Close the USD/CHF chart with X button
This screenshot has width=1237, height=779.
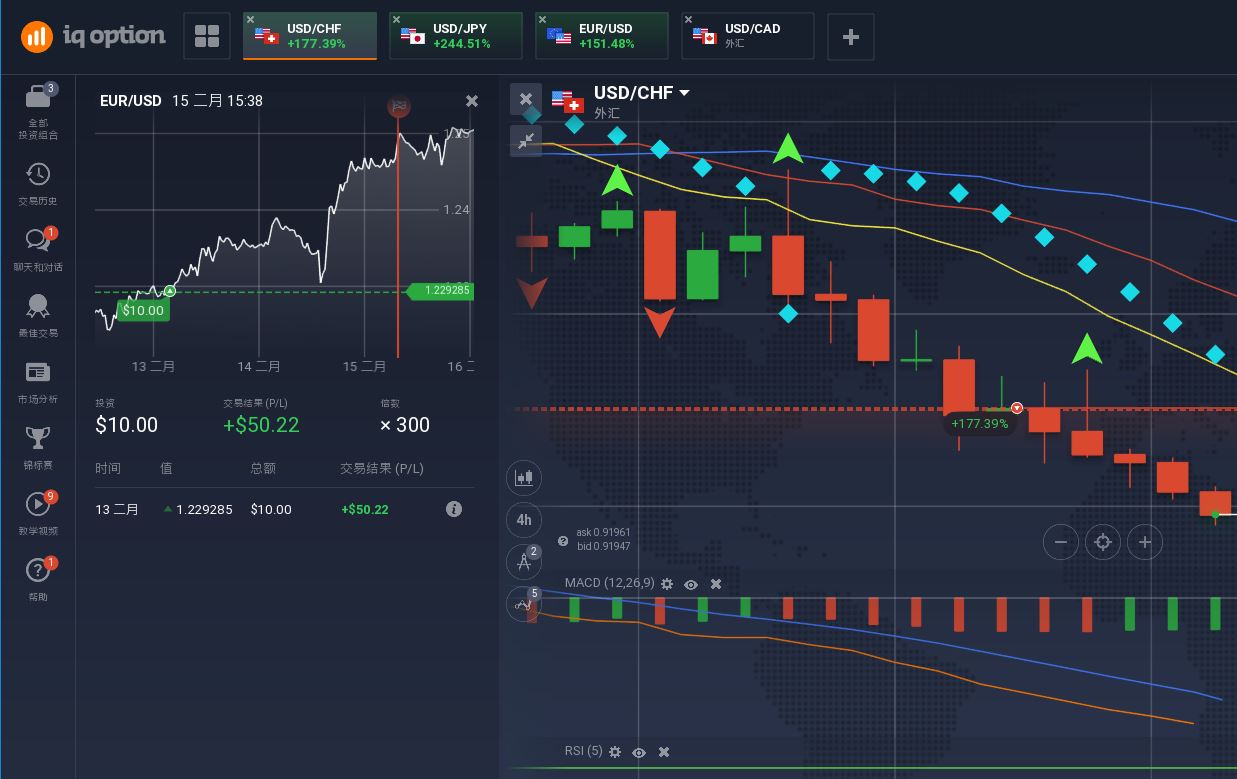(x=526, y=99)
